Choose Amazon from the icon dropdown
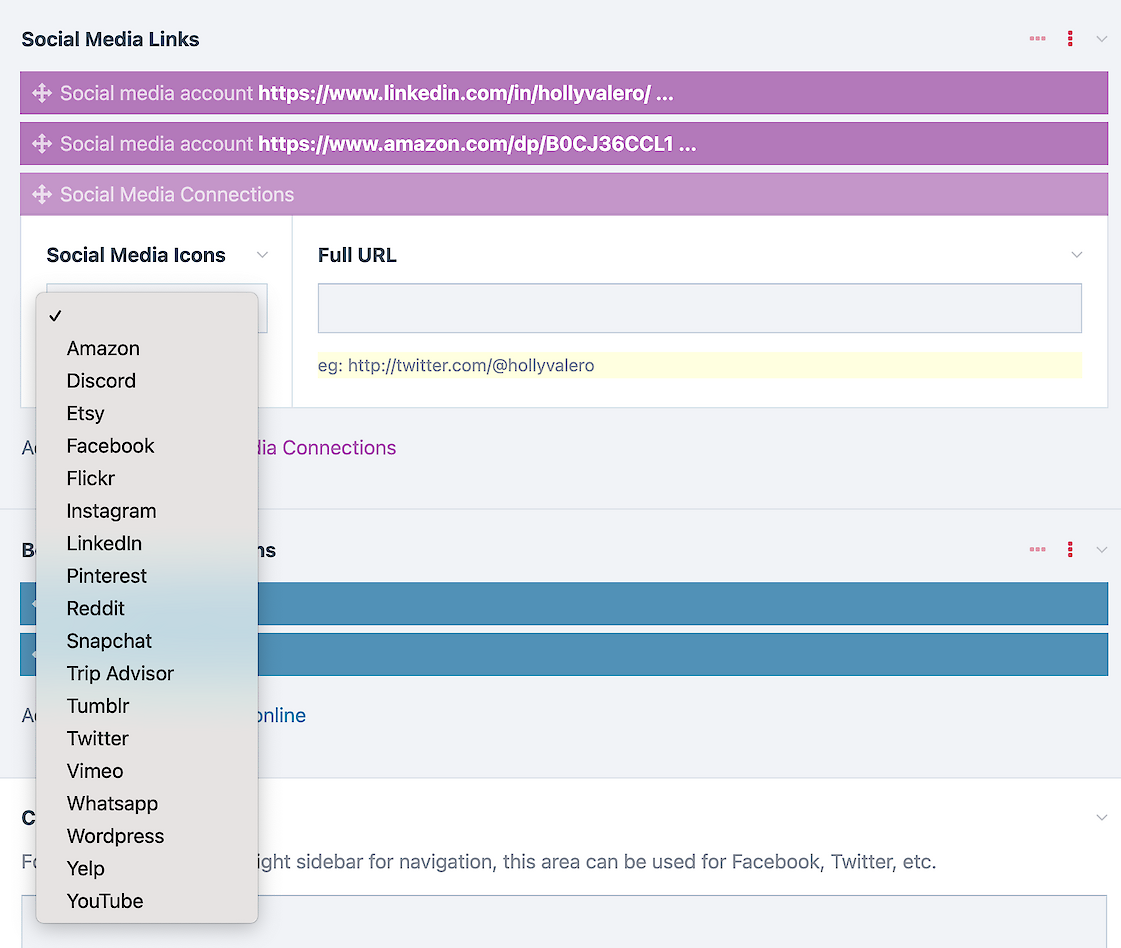1121x948 pixels. pos(147,348)
